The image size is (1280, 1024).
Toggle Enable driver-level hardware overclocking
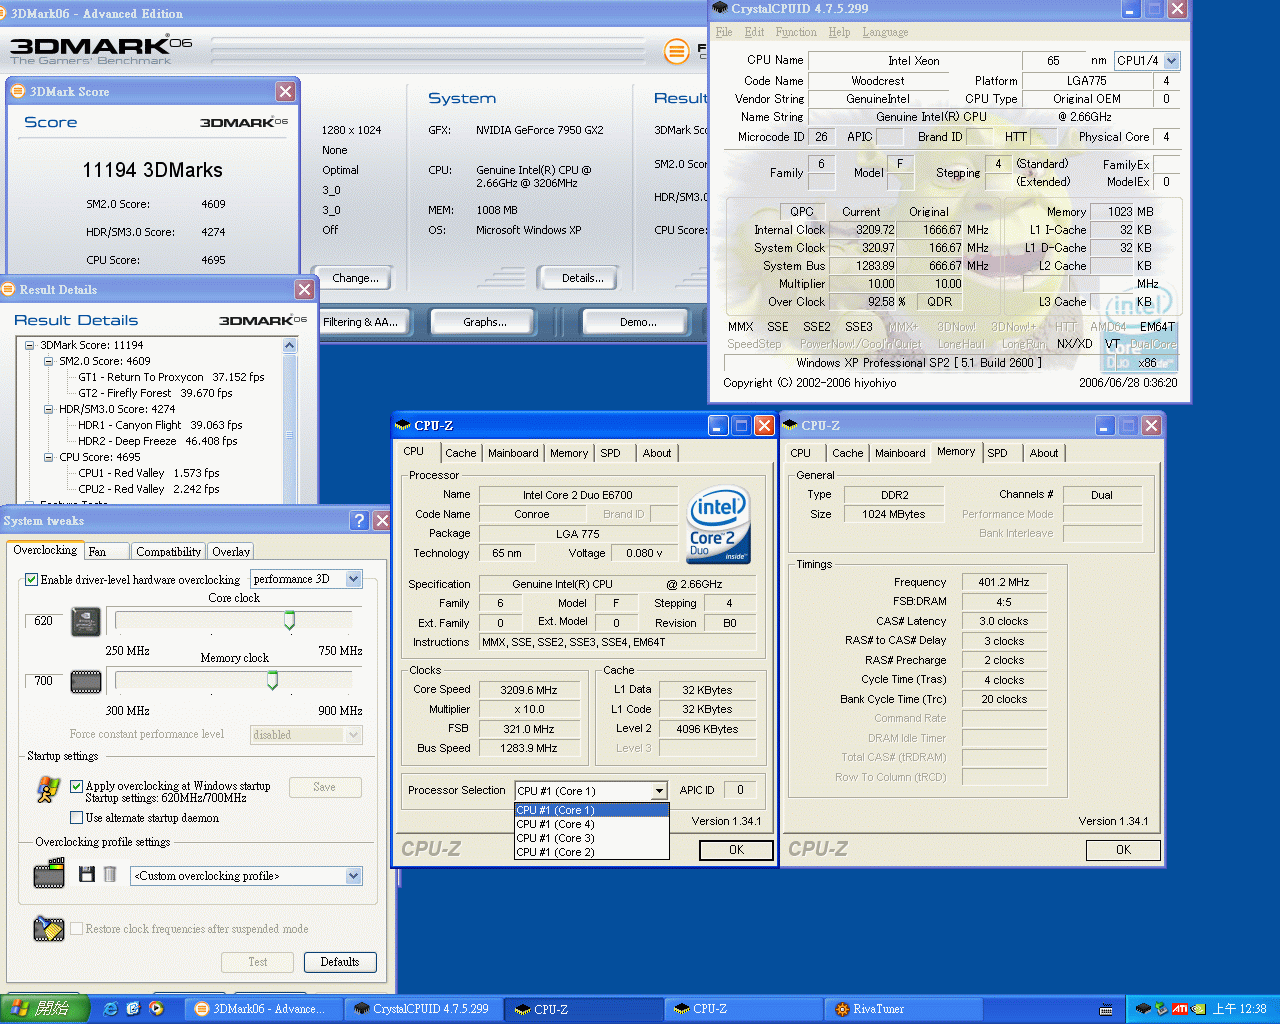pyautogui.click(x=31, y=579)
